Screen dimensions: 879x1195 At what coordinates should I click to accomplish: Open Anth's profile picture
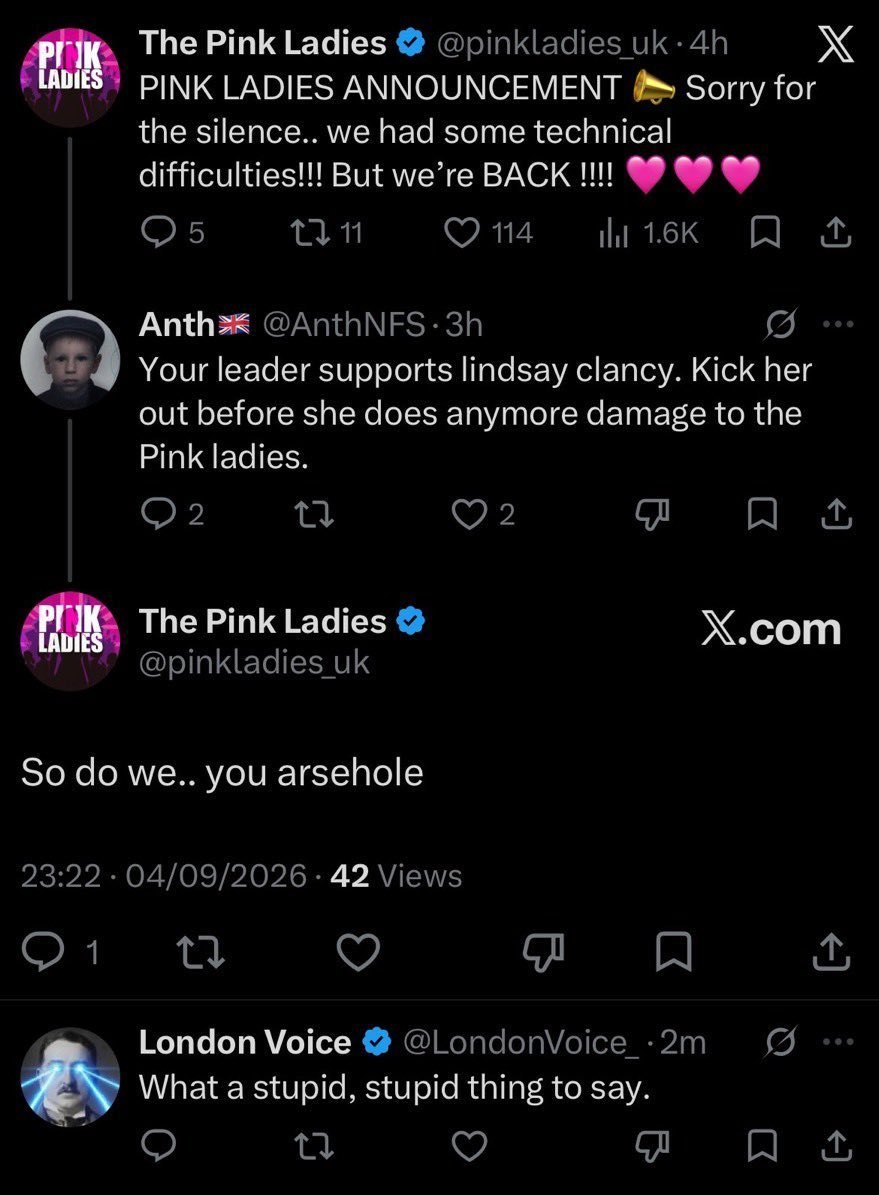click(x=70, y=360)
